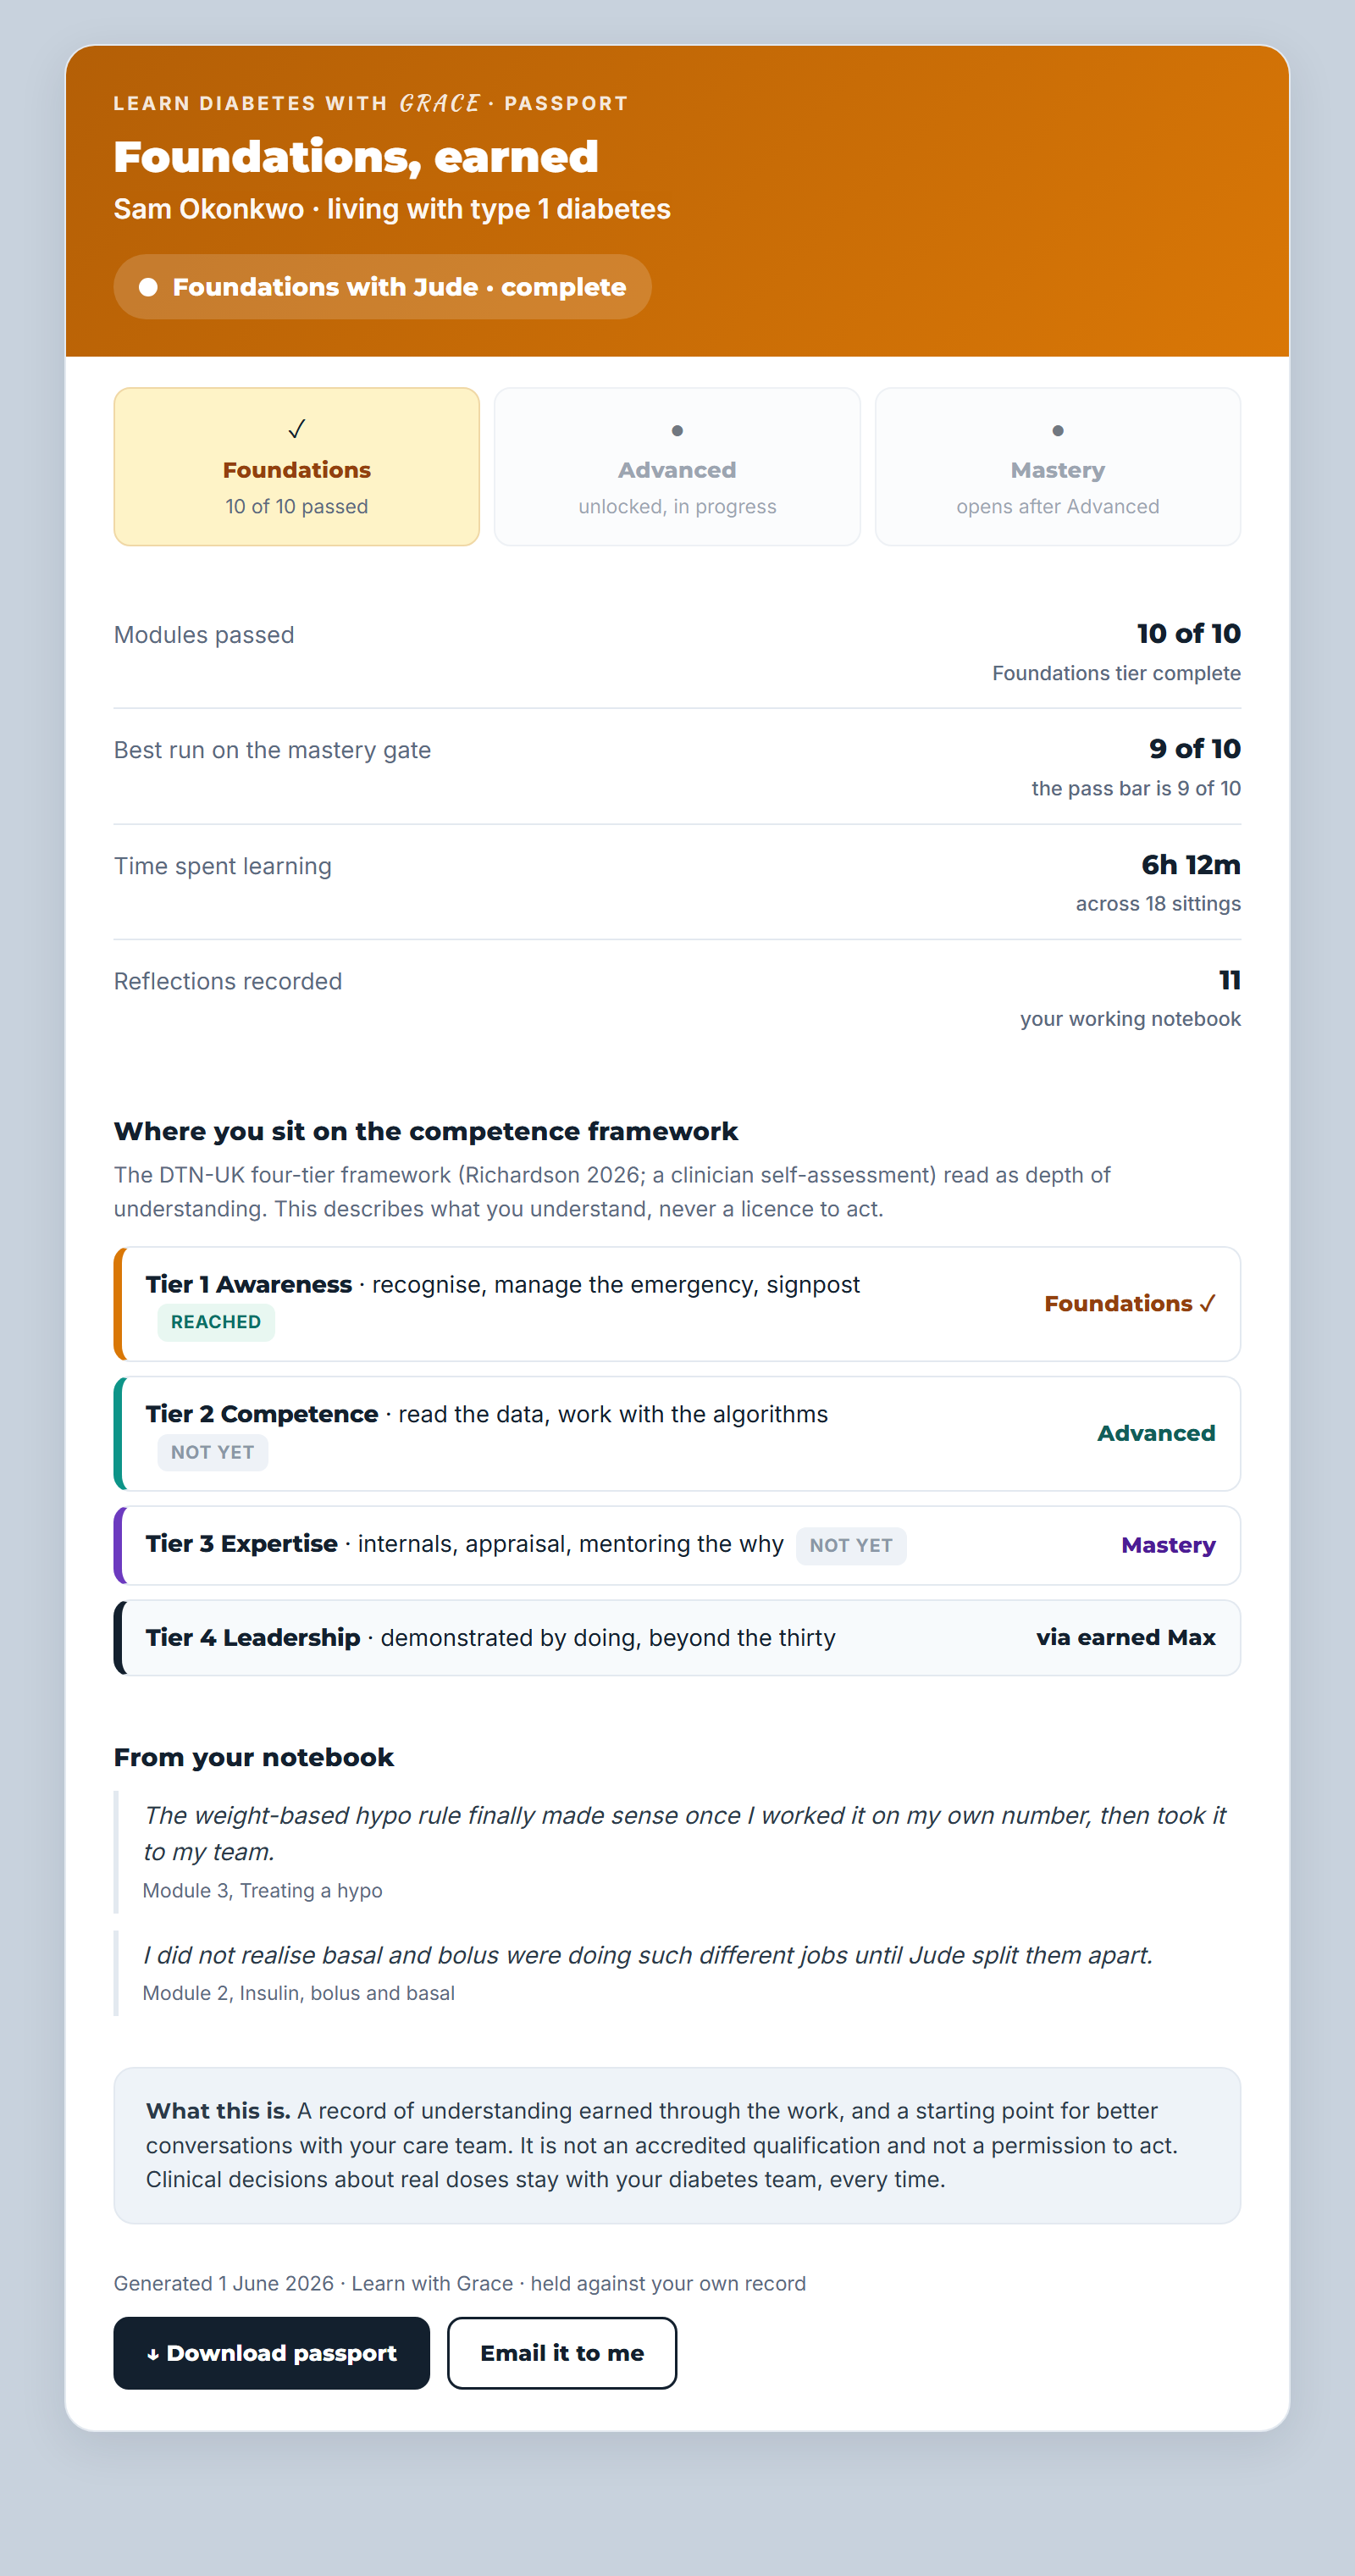1355x2576 pixels.
Task: Click the NOT YET badge on Tier 3
Action: coord(851,1546)
